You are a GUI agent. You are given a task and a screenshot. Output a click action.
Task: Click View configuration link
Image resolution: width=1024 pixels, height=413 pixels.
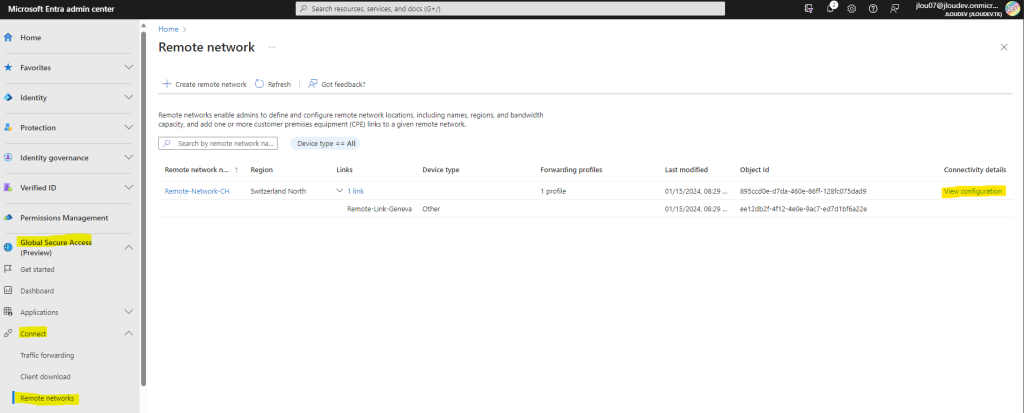[972, 191]
